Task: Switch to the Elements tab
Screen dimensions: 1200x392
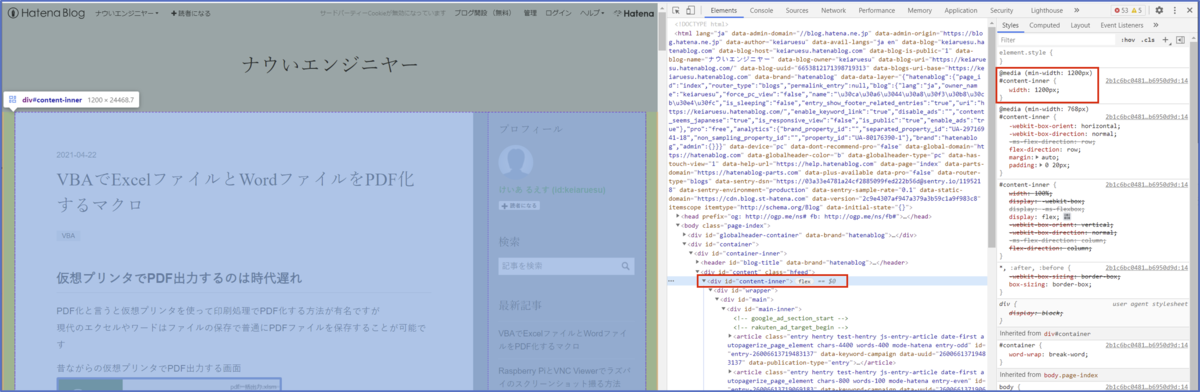Action: 724,10
